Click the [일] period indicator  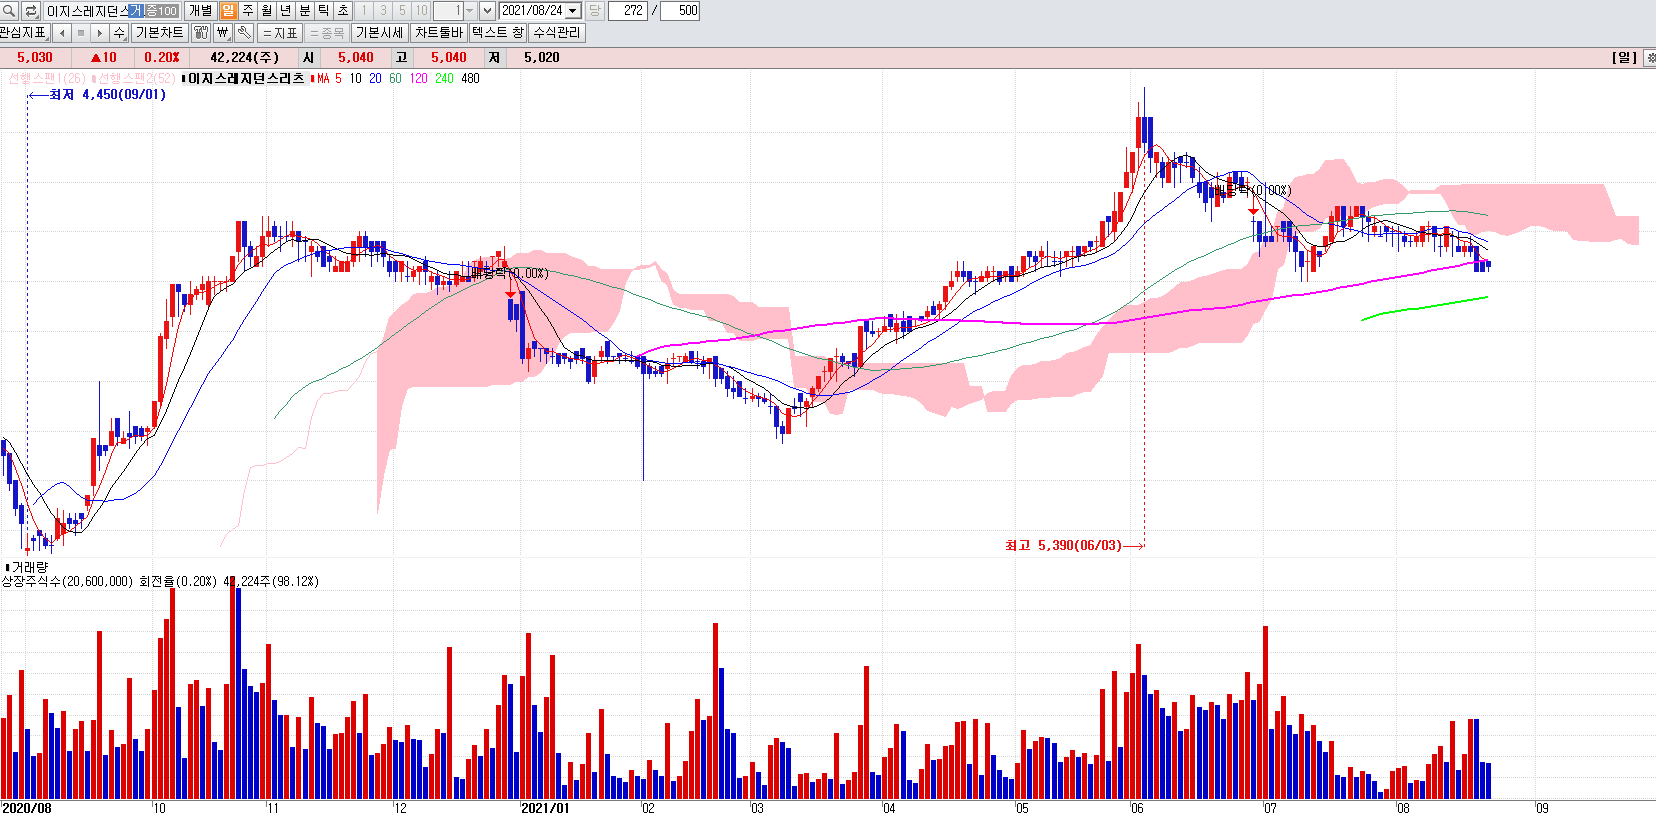(x=1624, y=57)
